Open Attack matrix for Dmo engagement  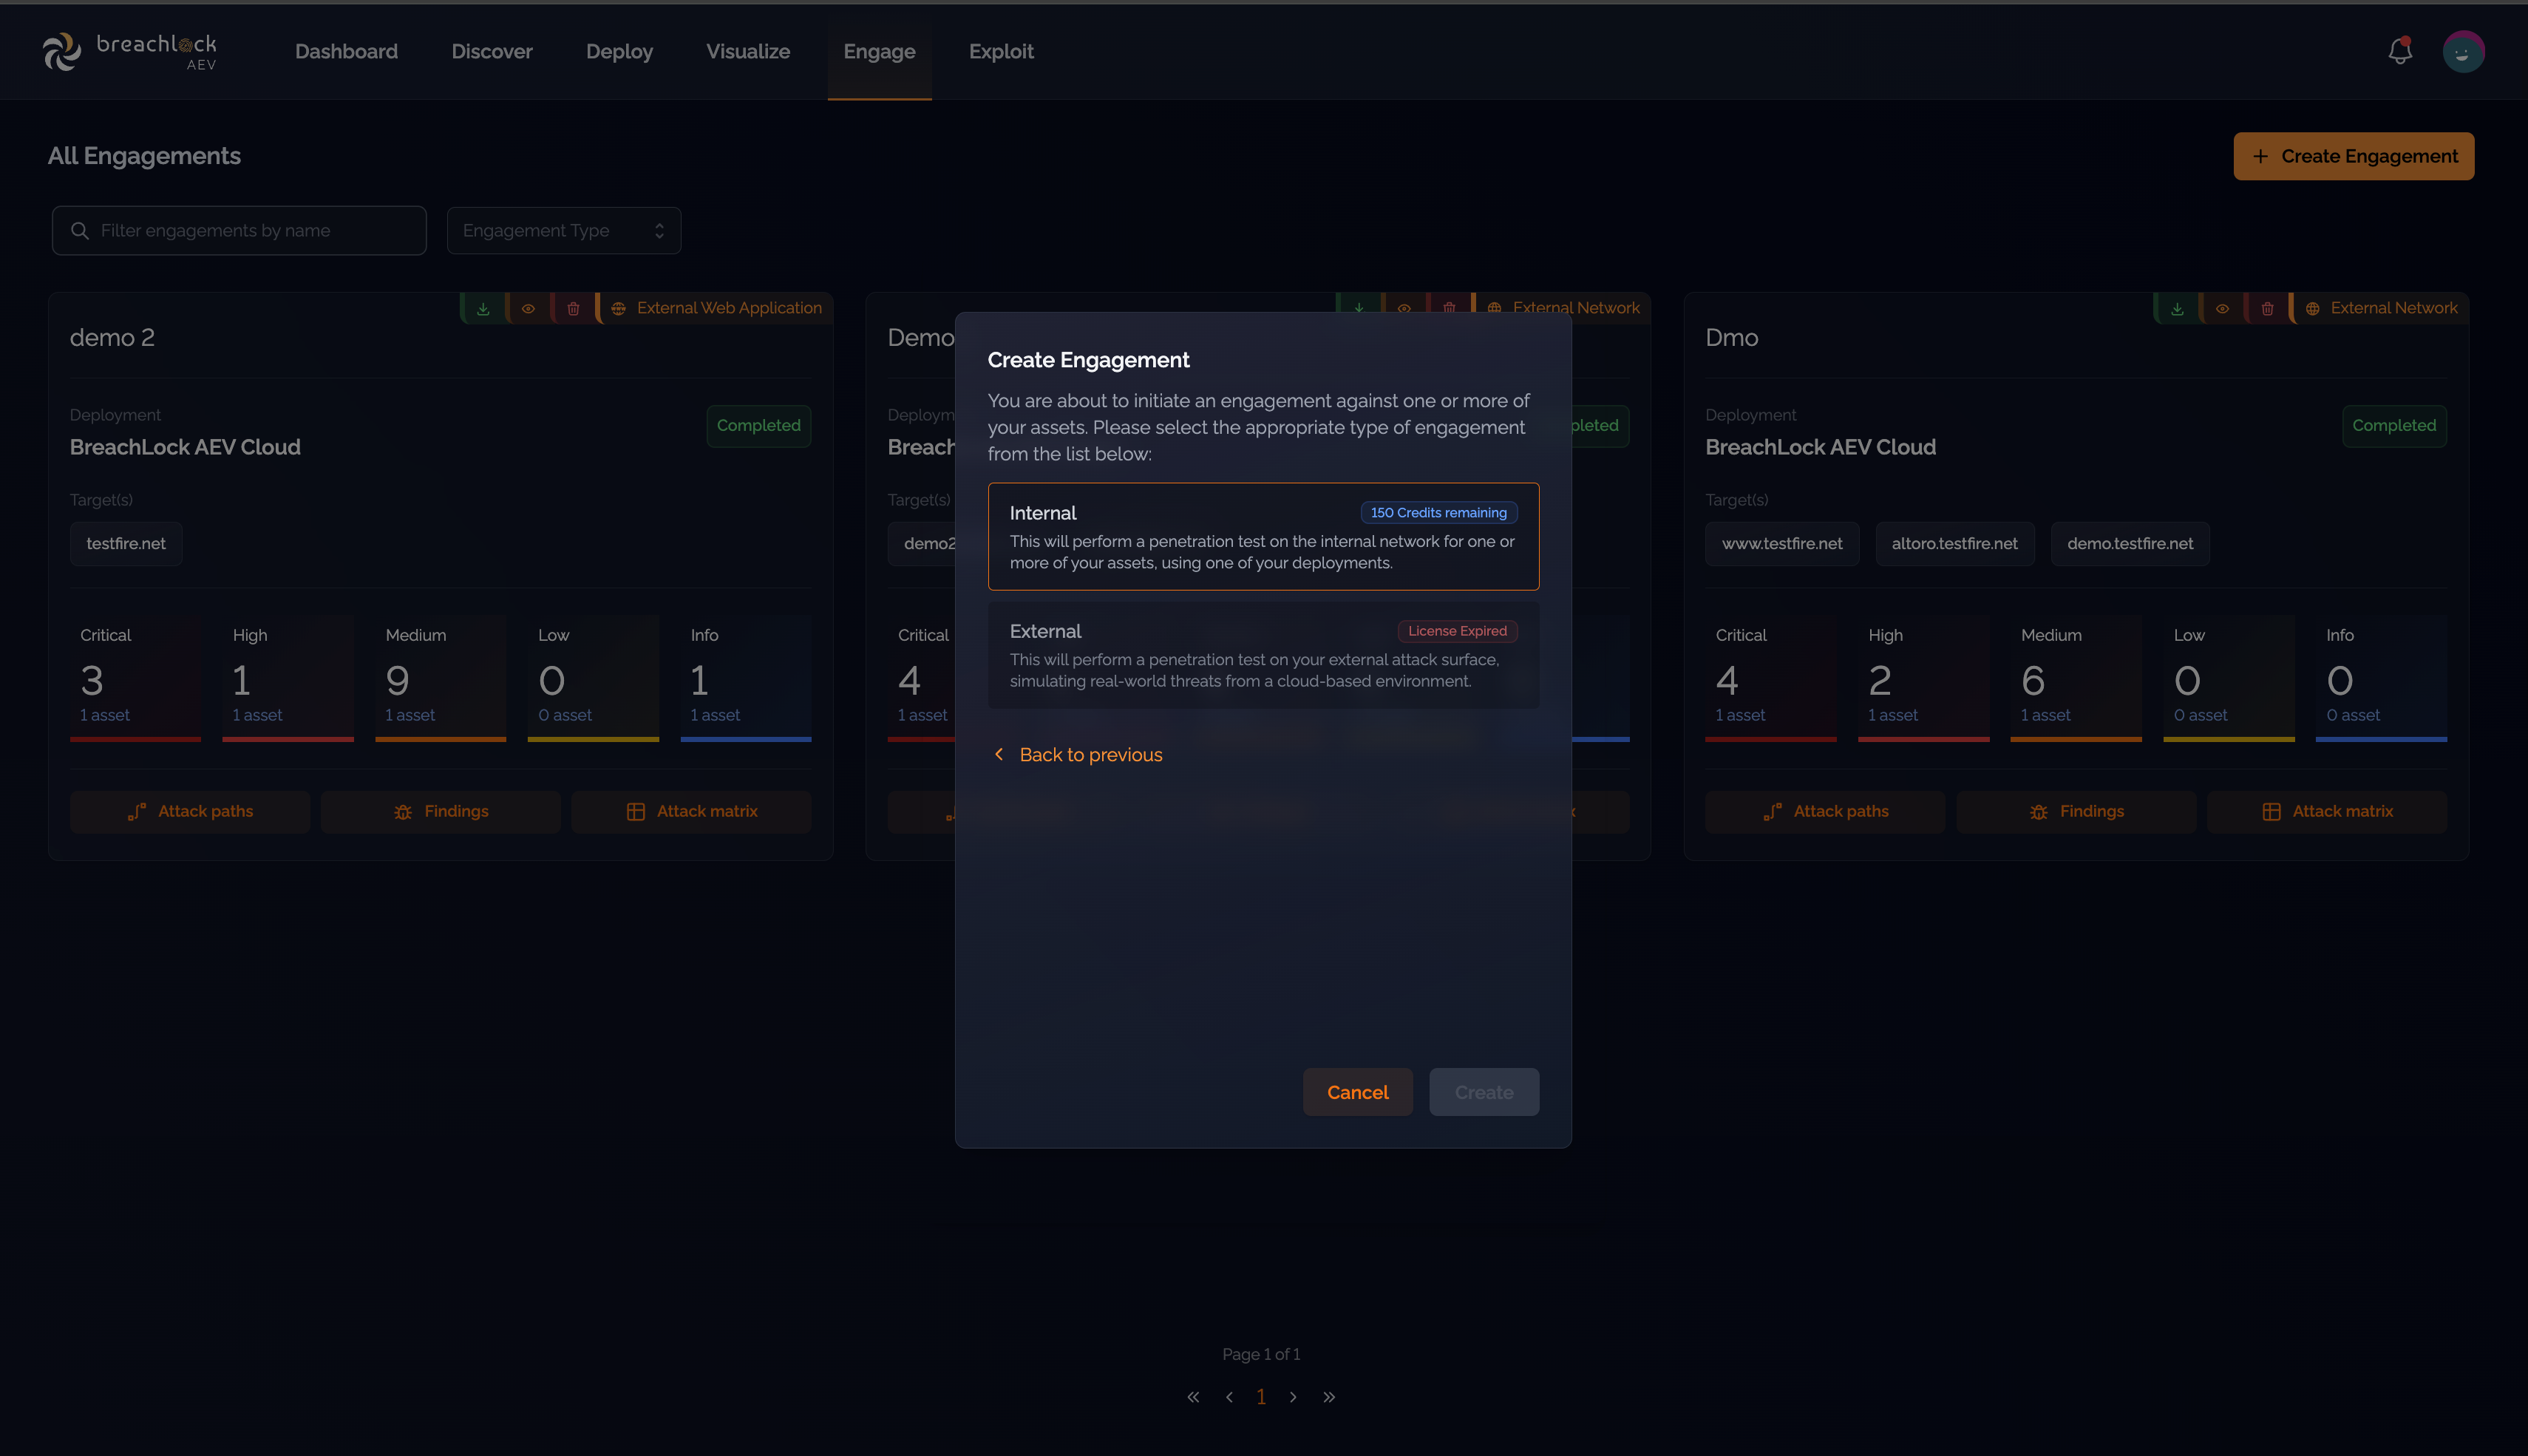[2327, 812]
